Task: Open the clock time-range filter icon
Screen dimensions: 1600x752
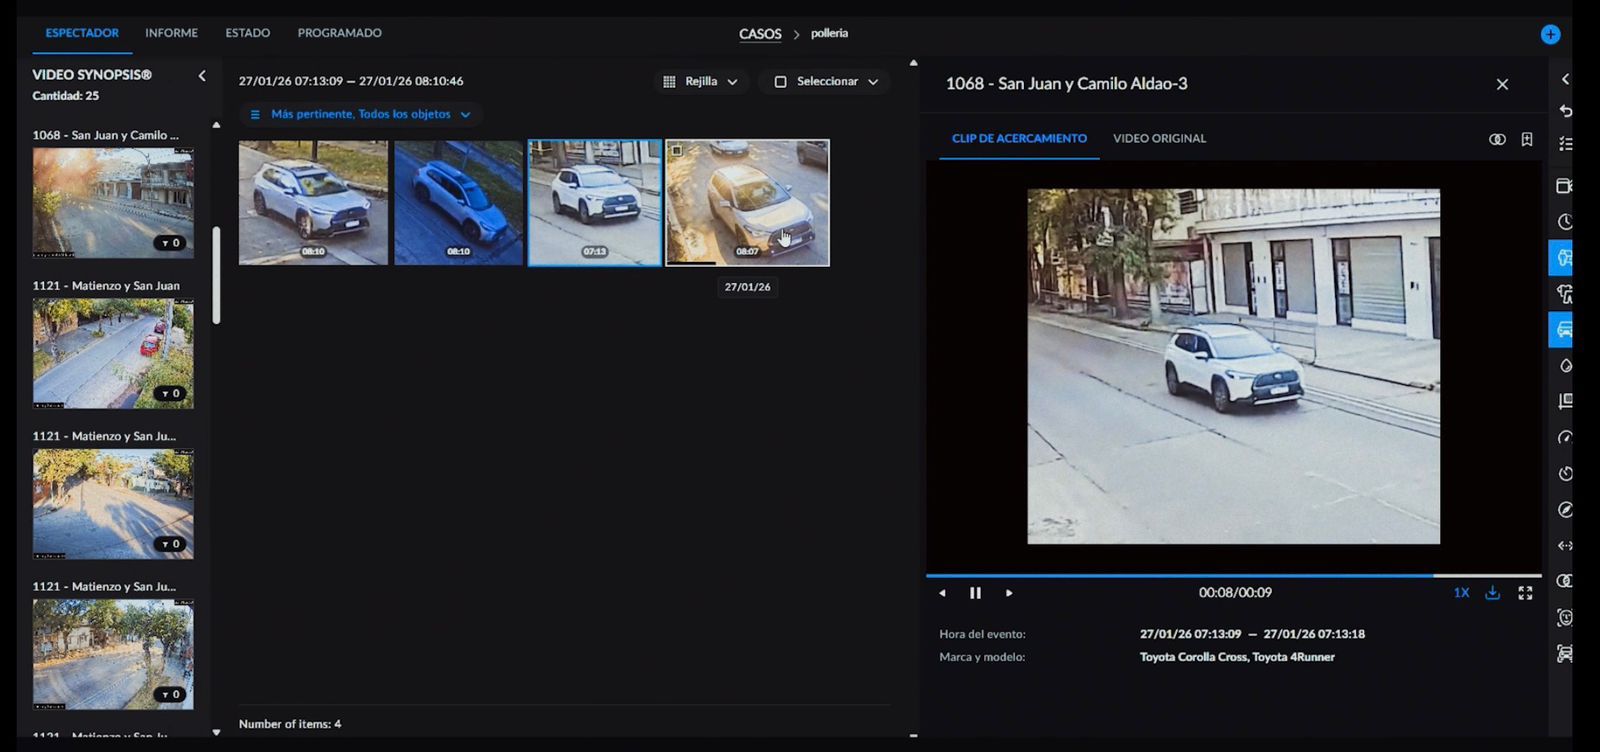Action: coord(1565,222)
